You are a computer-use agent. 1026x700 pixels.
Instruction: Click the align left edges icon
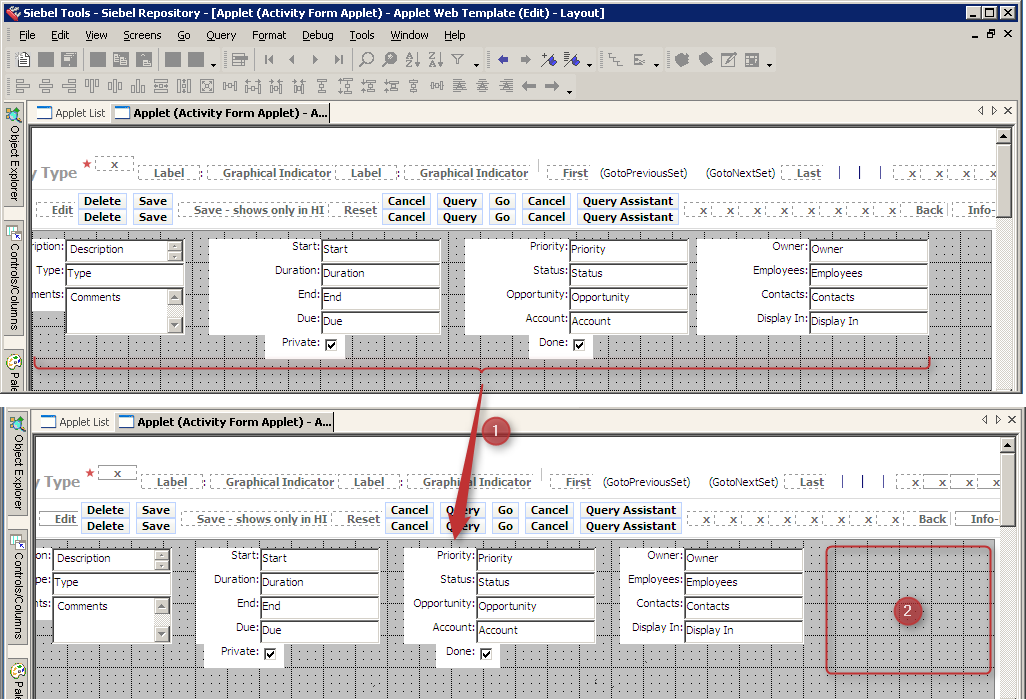23,88
